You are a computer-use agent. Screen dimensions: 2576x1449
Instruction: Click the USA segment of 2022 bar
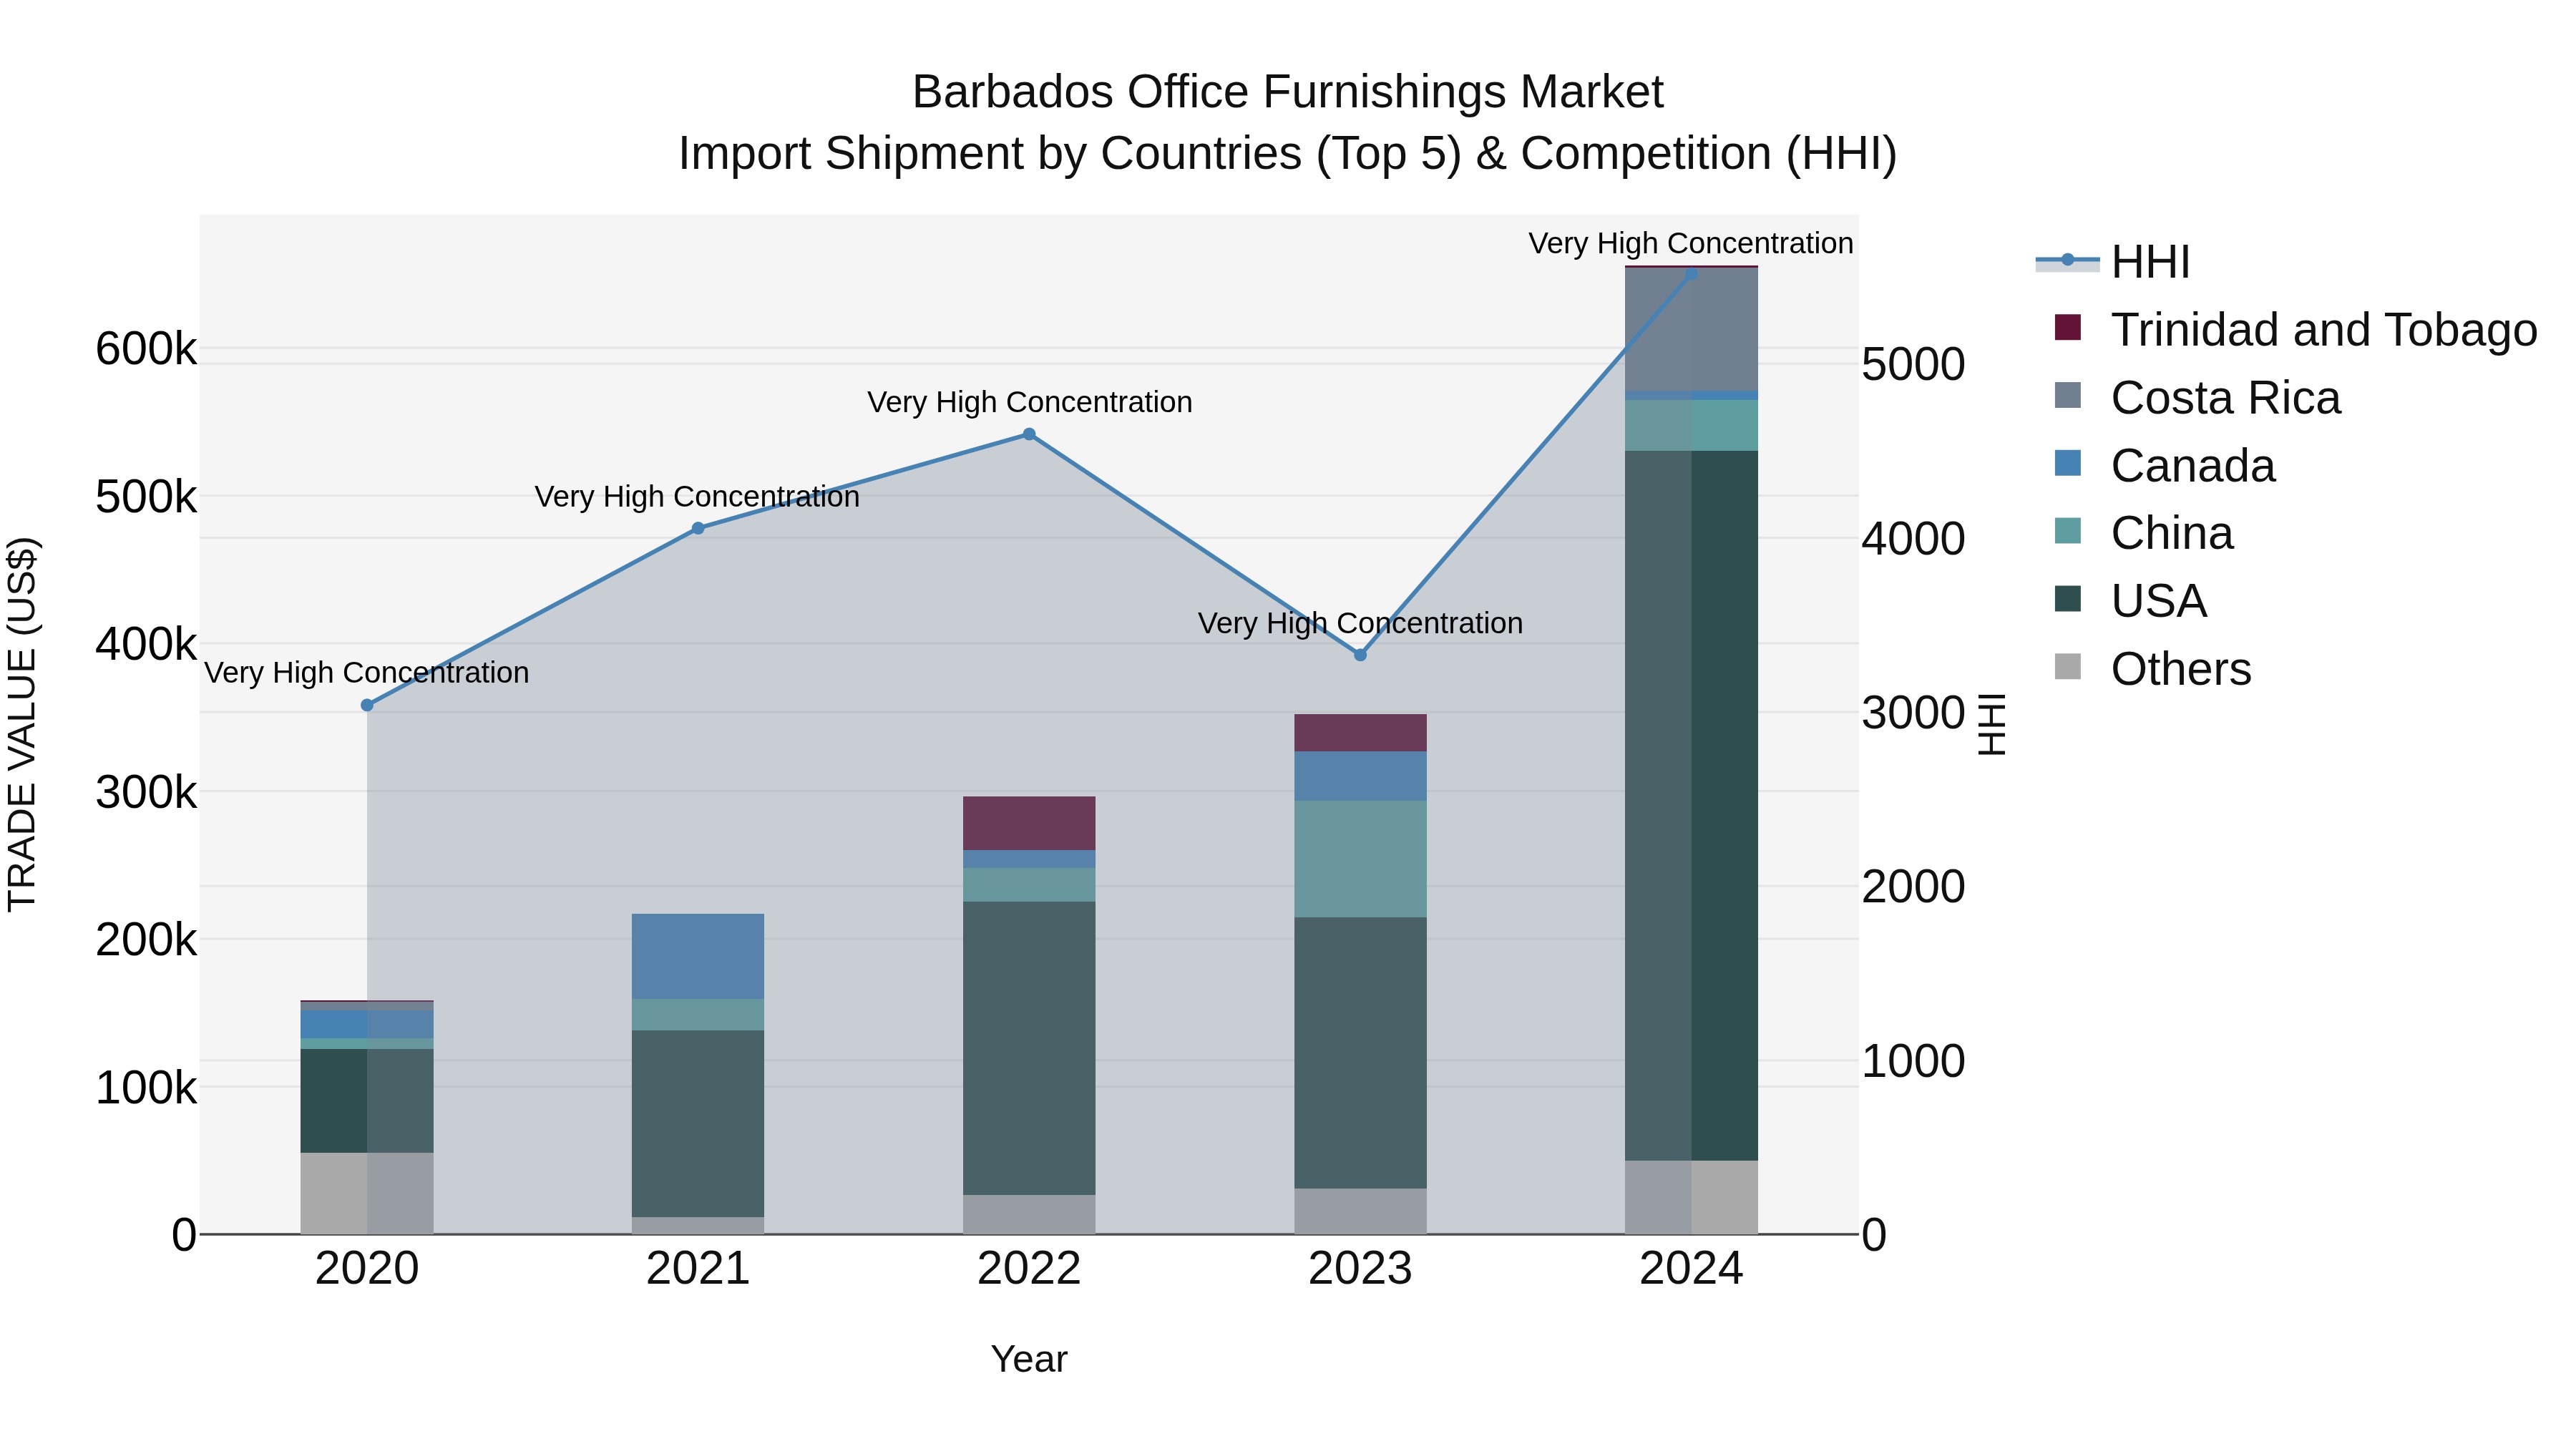coord(1029,1048)
